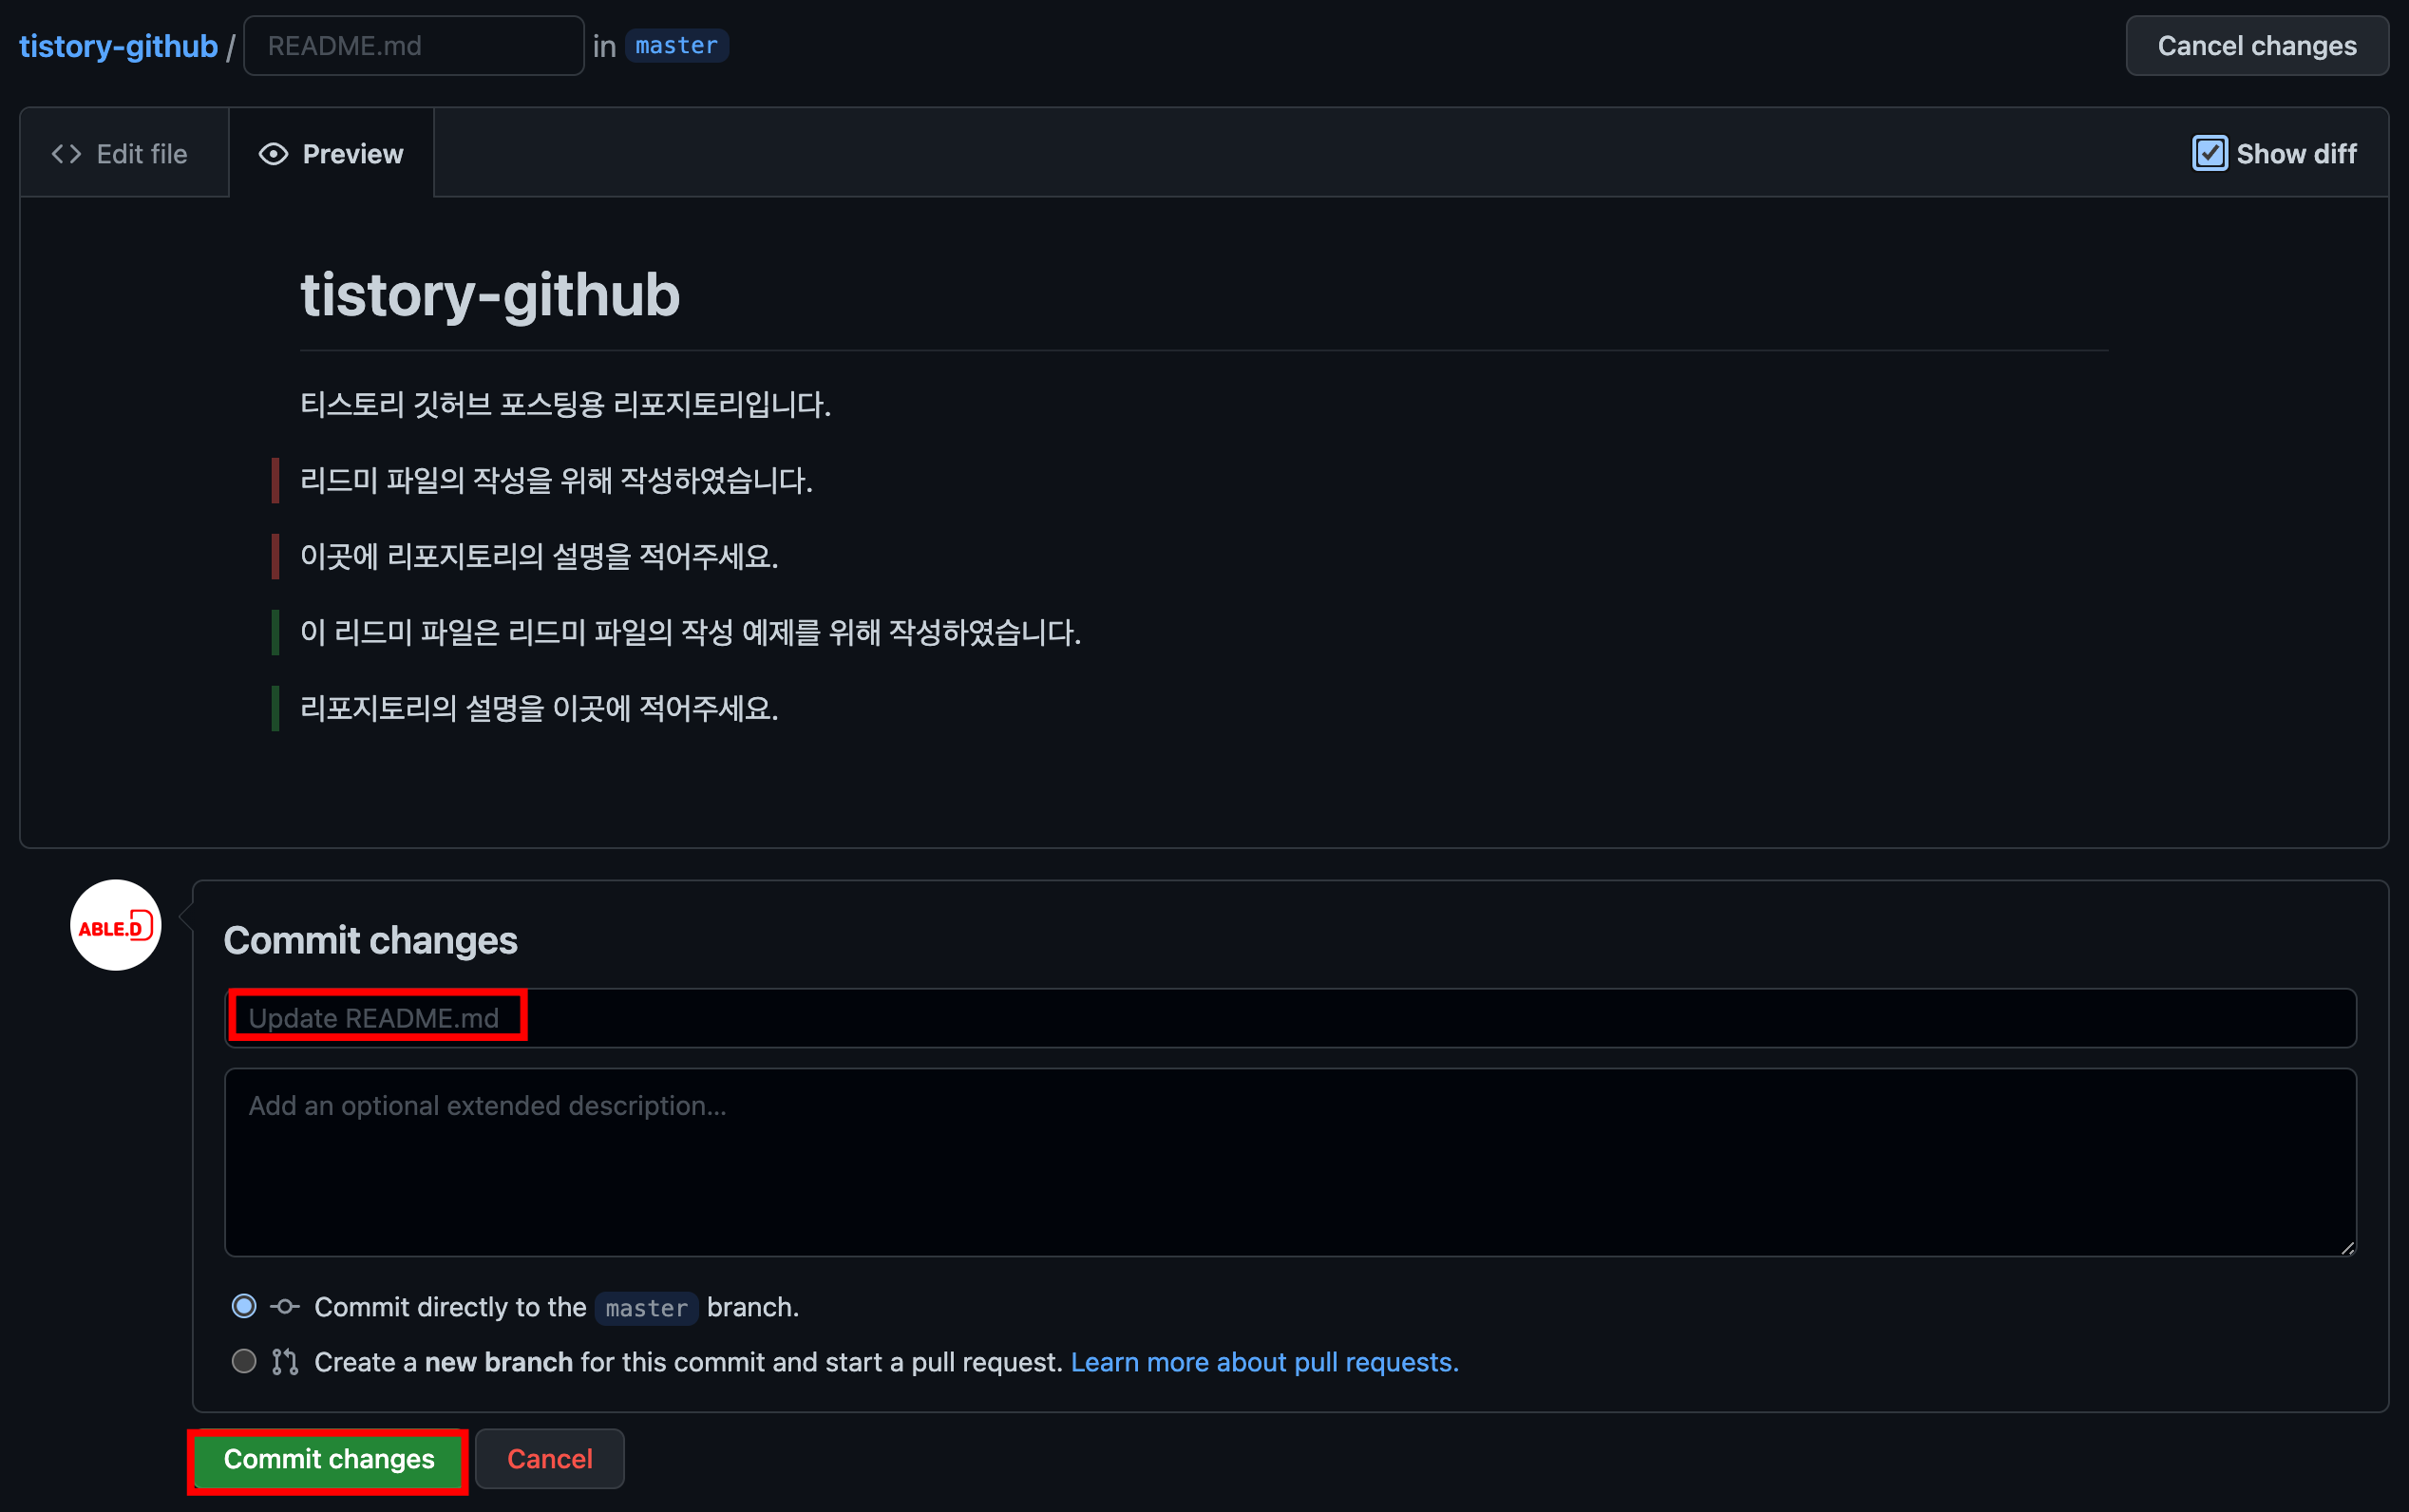Click the eye icon on the Preview tab
Screen dimensions: 2409x1512
click(273, 154)
